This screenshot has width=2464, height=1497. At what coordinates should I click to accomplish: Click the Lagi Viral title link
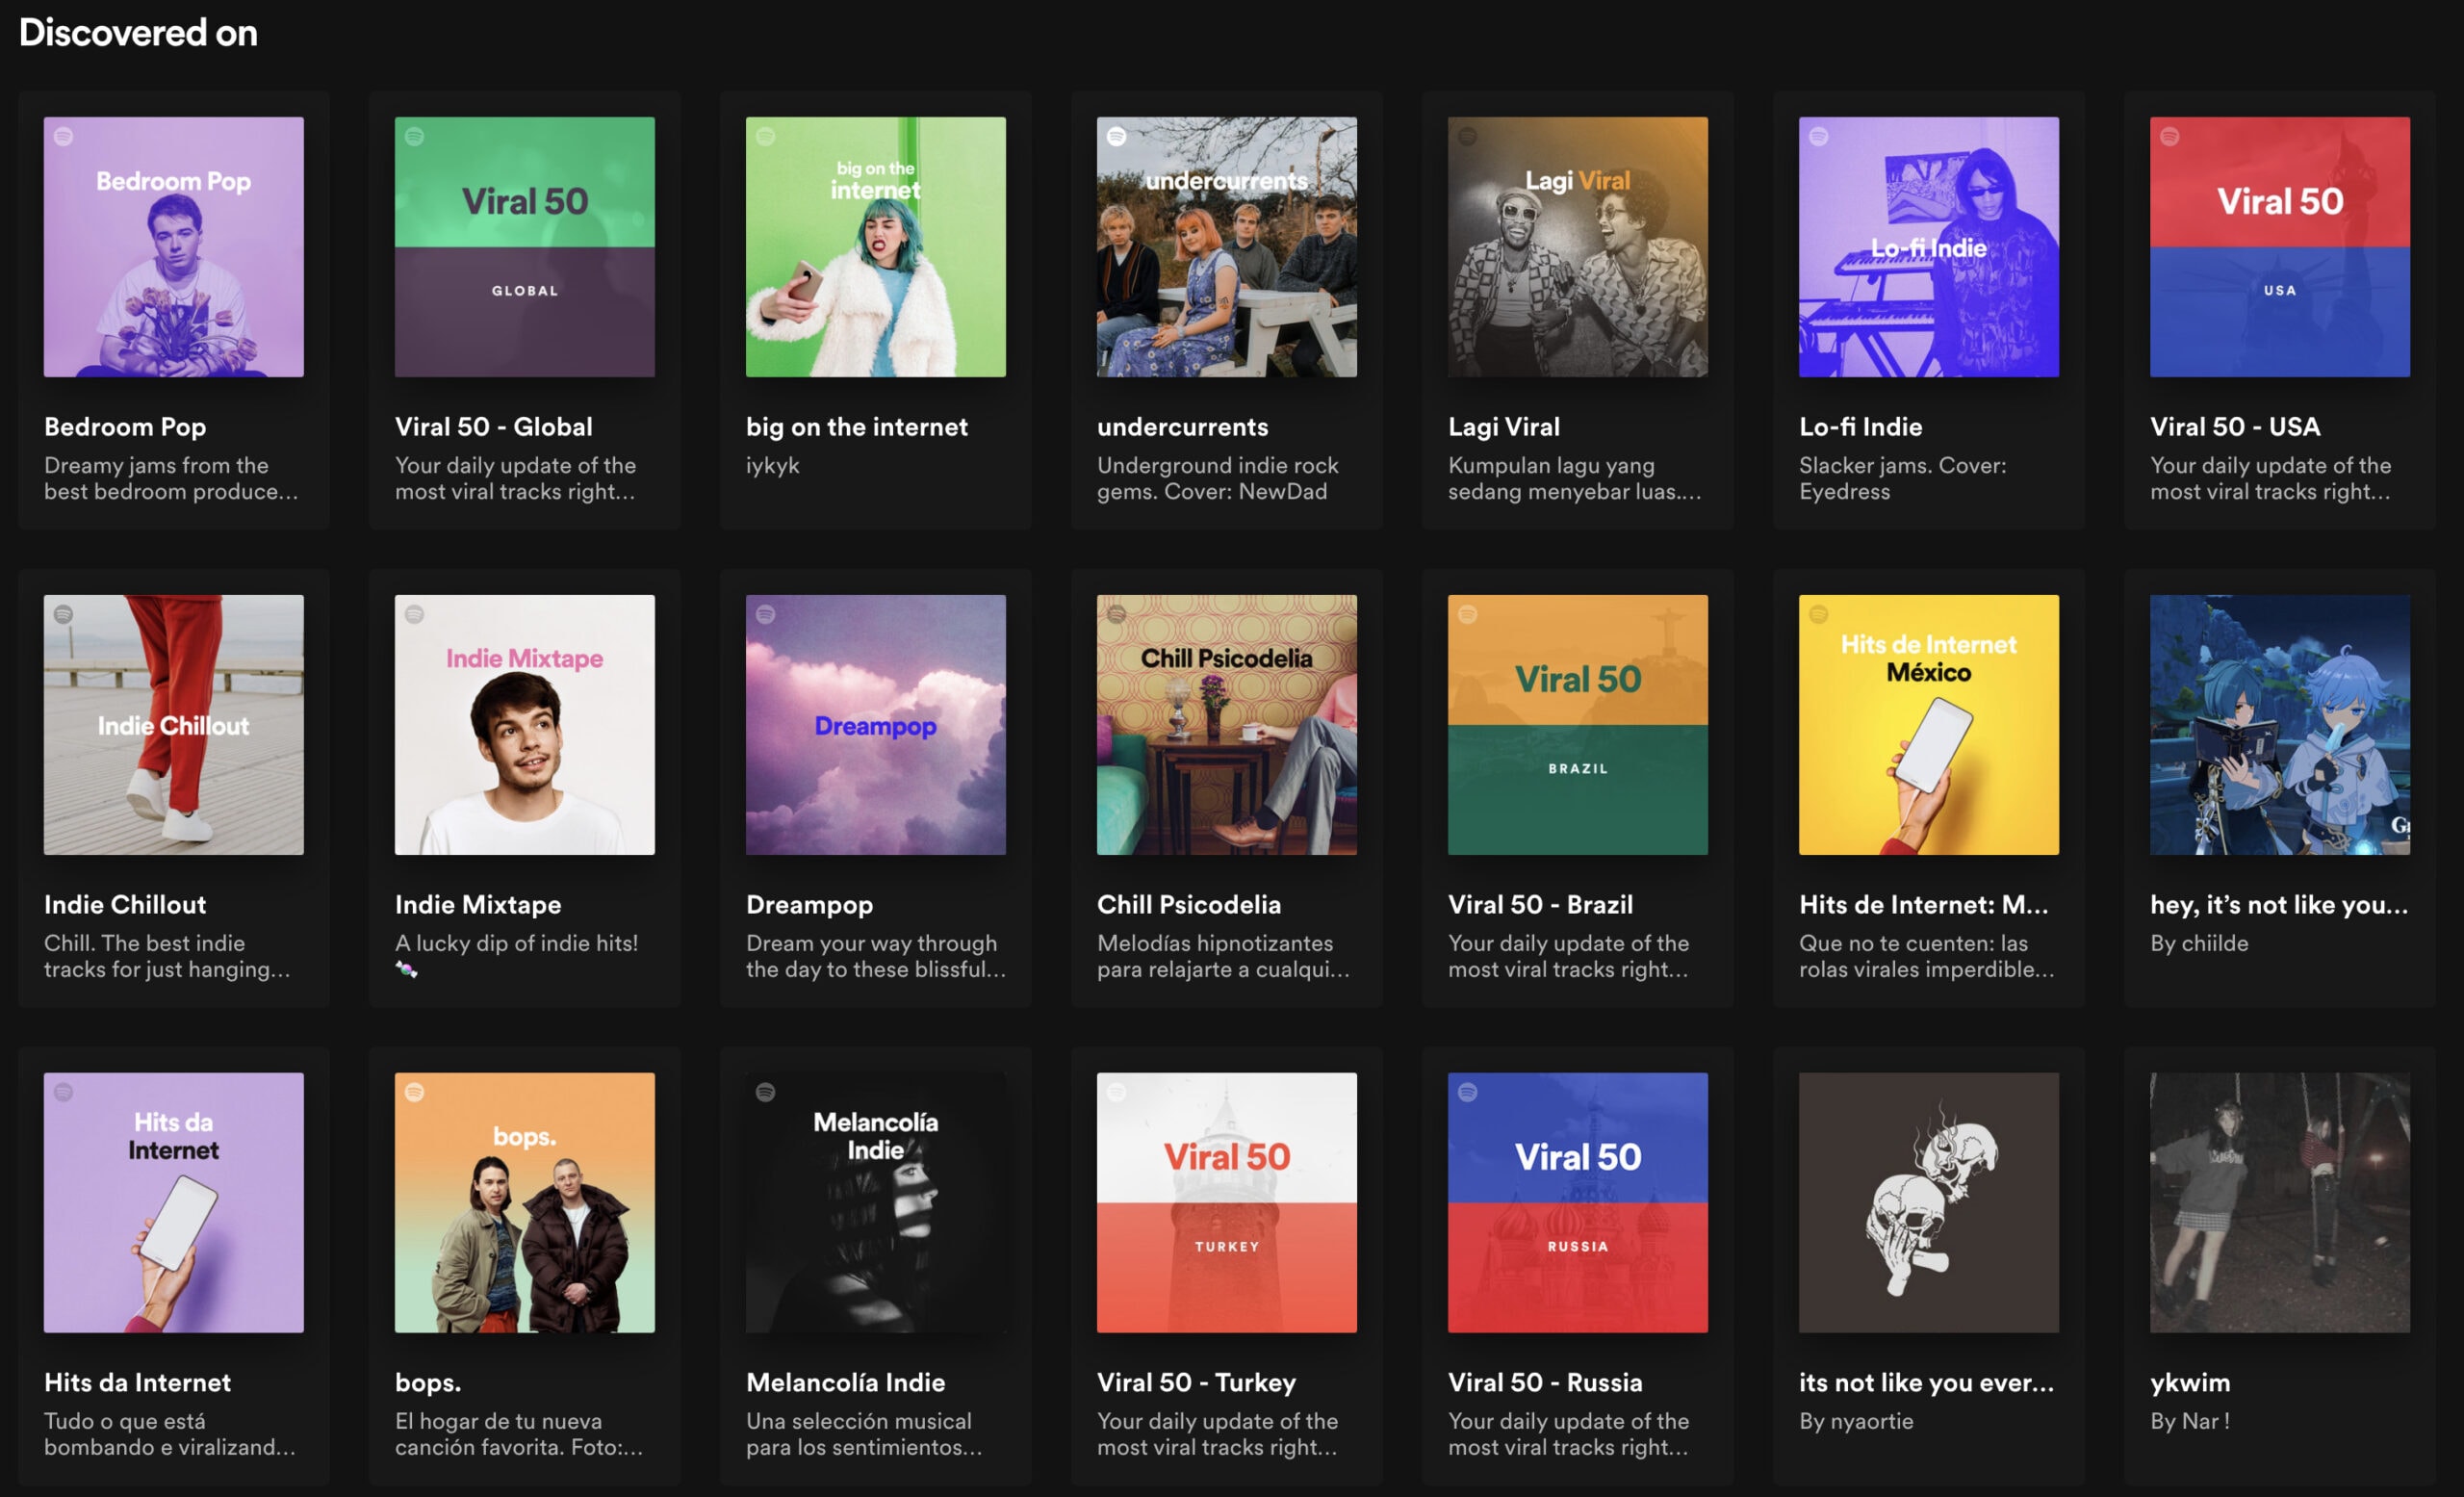pos(1504,427)
